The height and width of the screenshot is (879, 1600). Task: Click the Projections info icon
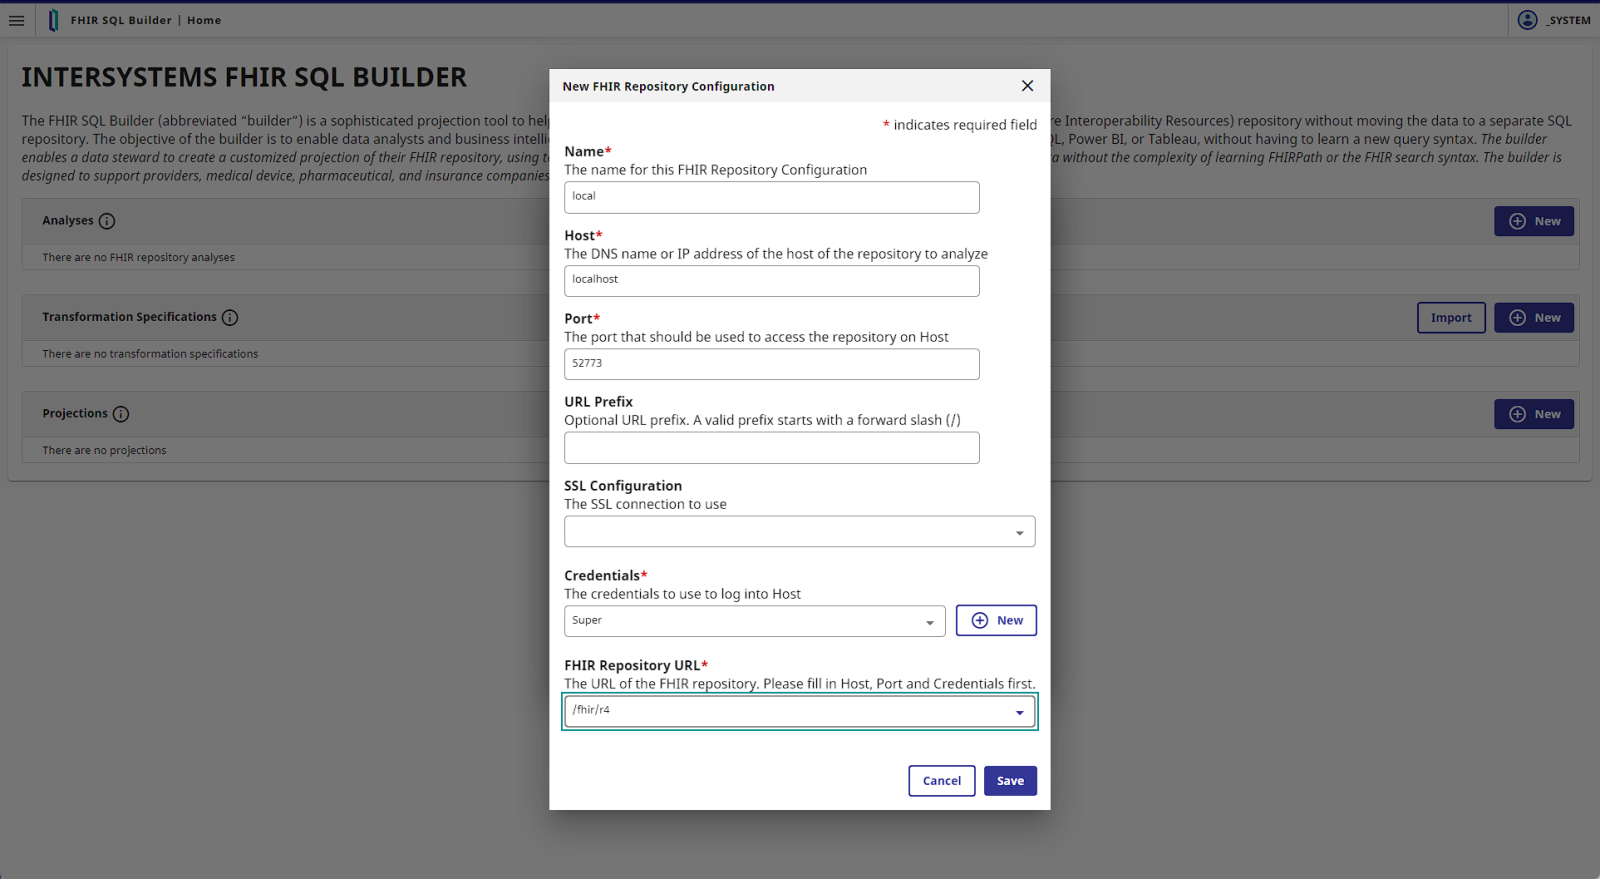pos(121,414)
